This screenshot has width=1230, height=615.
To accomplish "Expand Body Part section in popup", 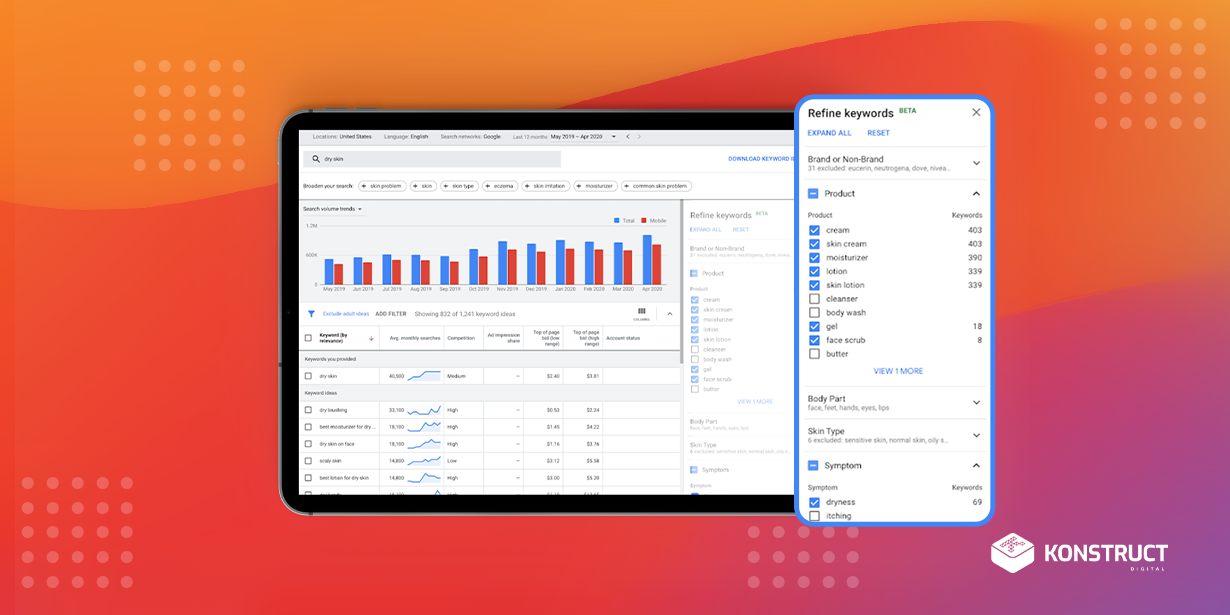I will coord(976,403).
